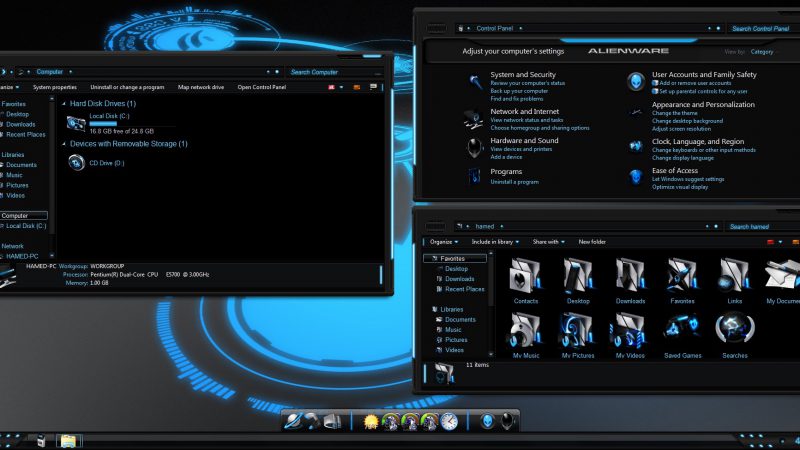Open the Saved Games folder icon
Image resolution: width=800 pixels, height=450 pixels.
pyautogui.click(x=683, y=331)
